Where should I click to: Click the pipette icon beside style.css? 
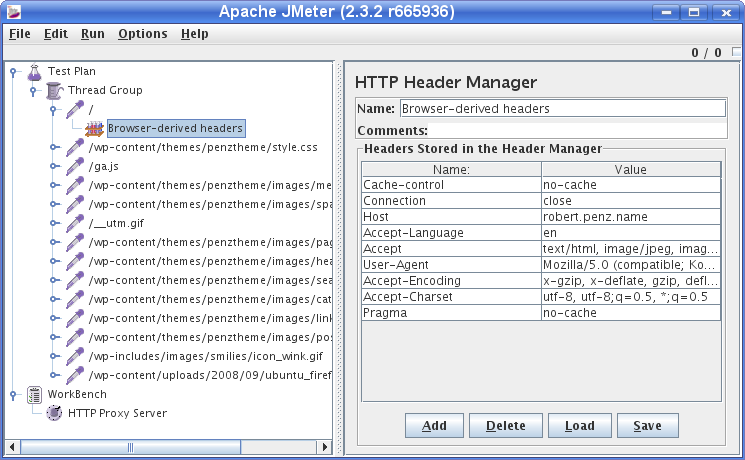75,148
